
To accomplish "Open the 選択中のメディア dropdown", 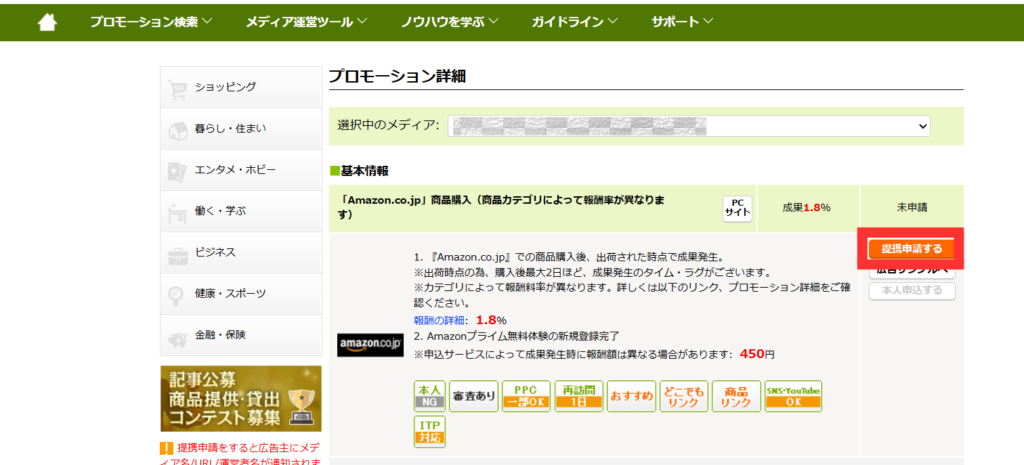I will tap(689, 126).
